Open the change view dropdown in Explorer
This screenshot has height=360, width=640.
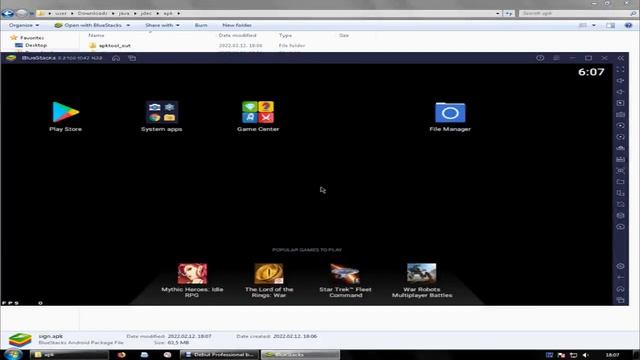click(x=594, y=25)
